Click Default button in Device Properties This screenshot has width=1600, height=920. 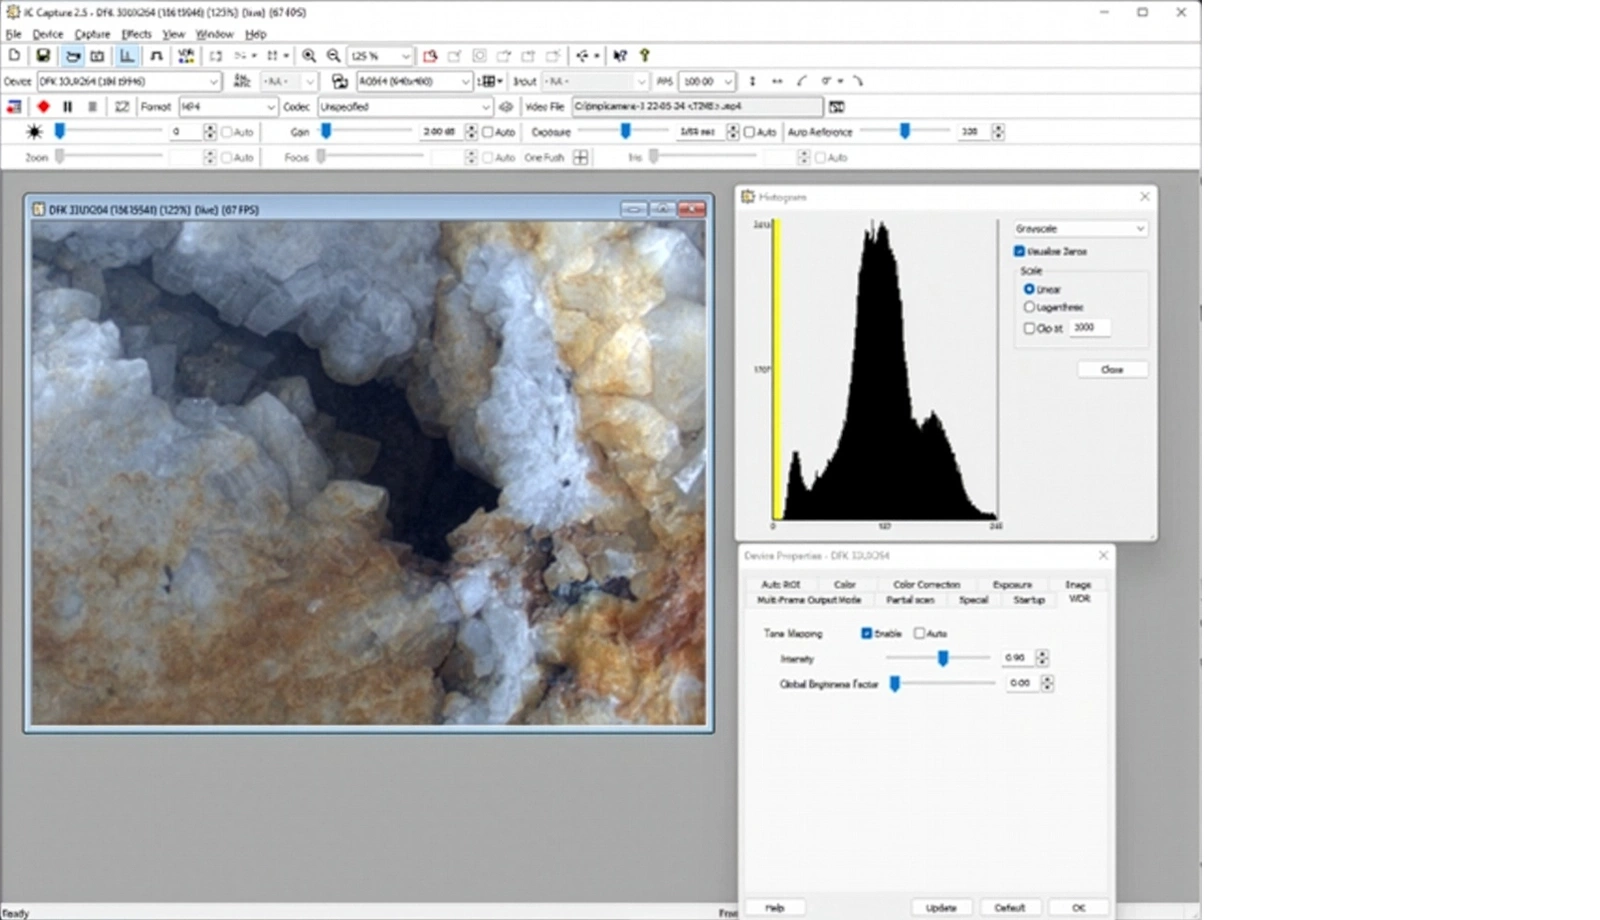(1009, 908)
